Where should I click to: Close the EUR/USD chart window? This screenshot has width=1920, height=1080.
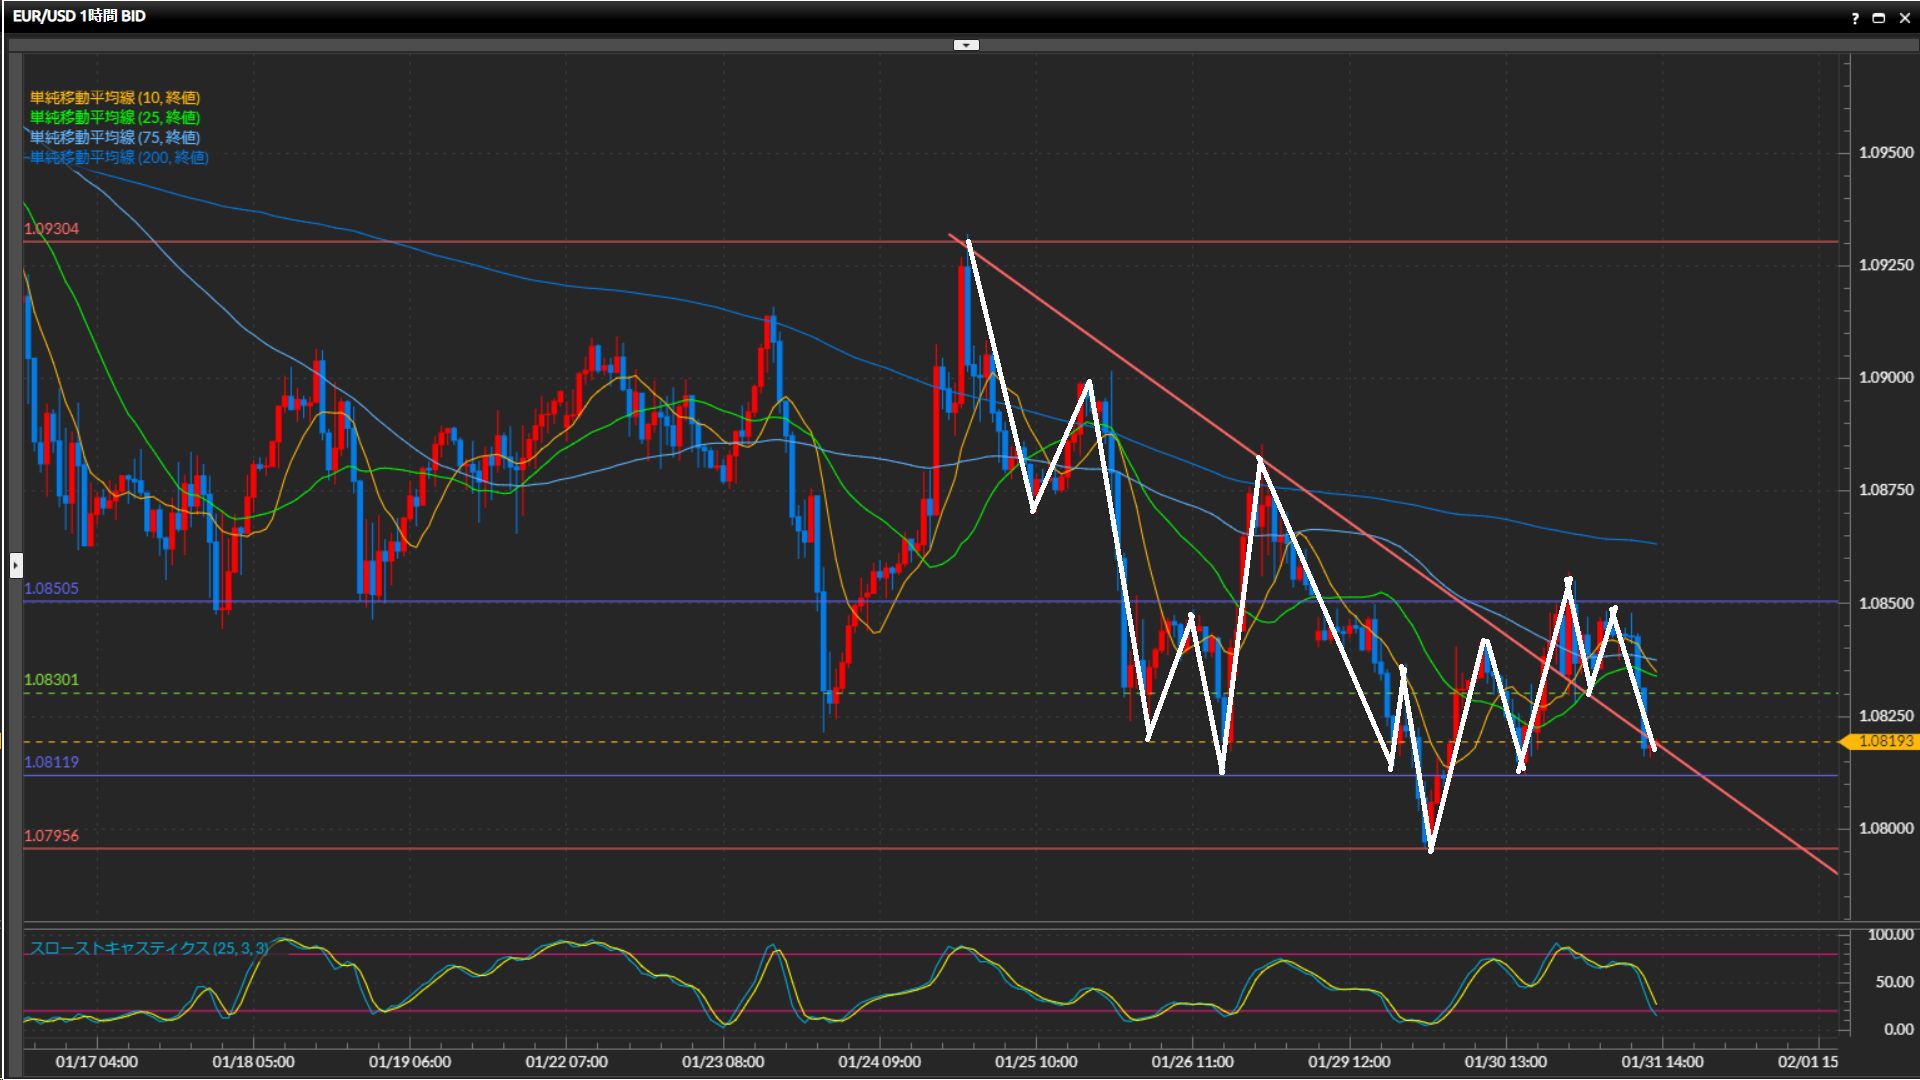pyautogui.click(x=1904, y=18)
